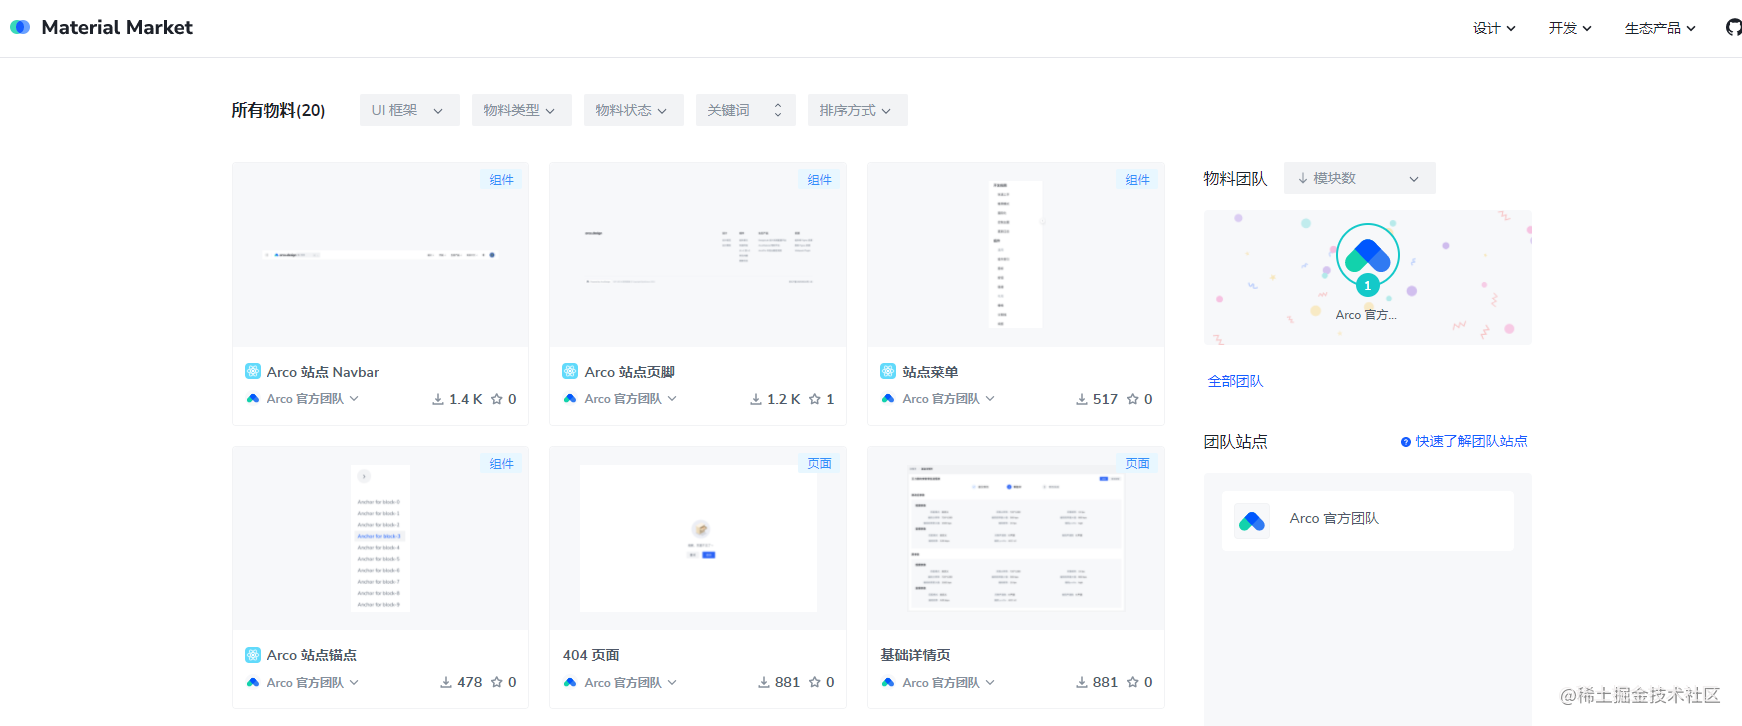Open the Arco 站点页脚 material title

click(630, 372)
